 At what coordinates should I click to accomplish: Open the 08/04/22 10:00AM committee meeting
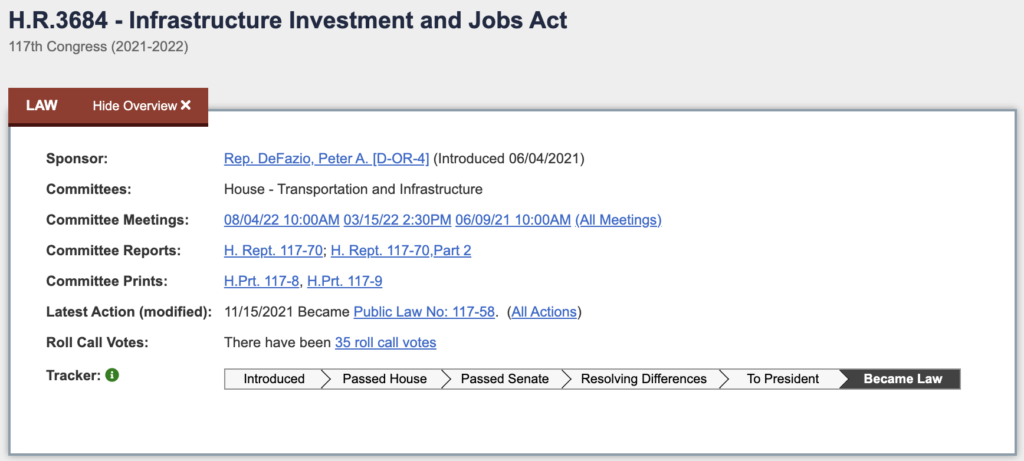pyautogui.click(x=281, y=220)
